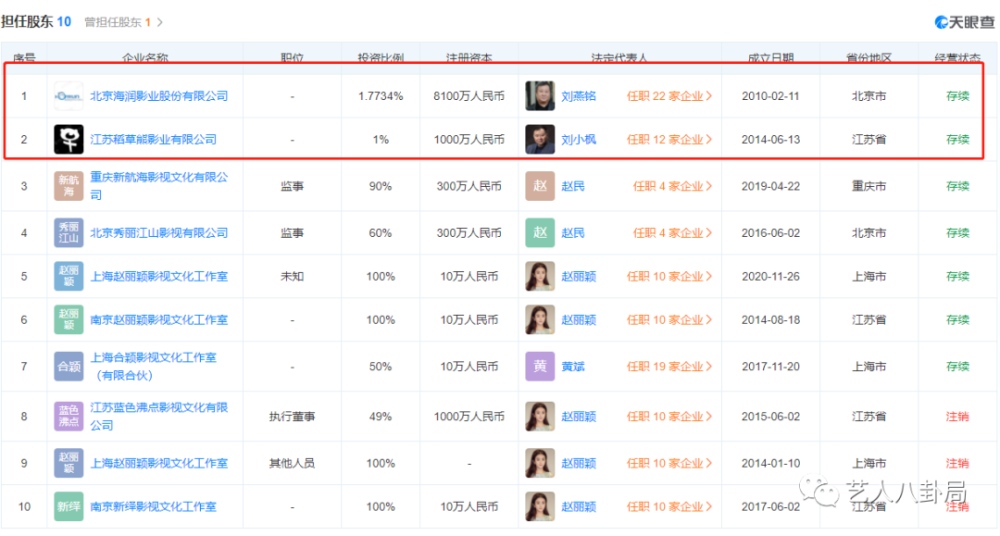Image resolution: width=1000 pixels, height=536 pixels.
Task: Click the 蓝色沸点 company logo tile
Action: [x=68, y=416]
